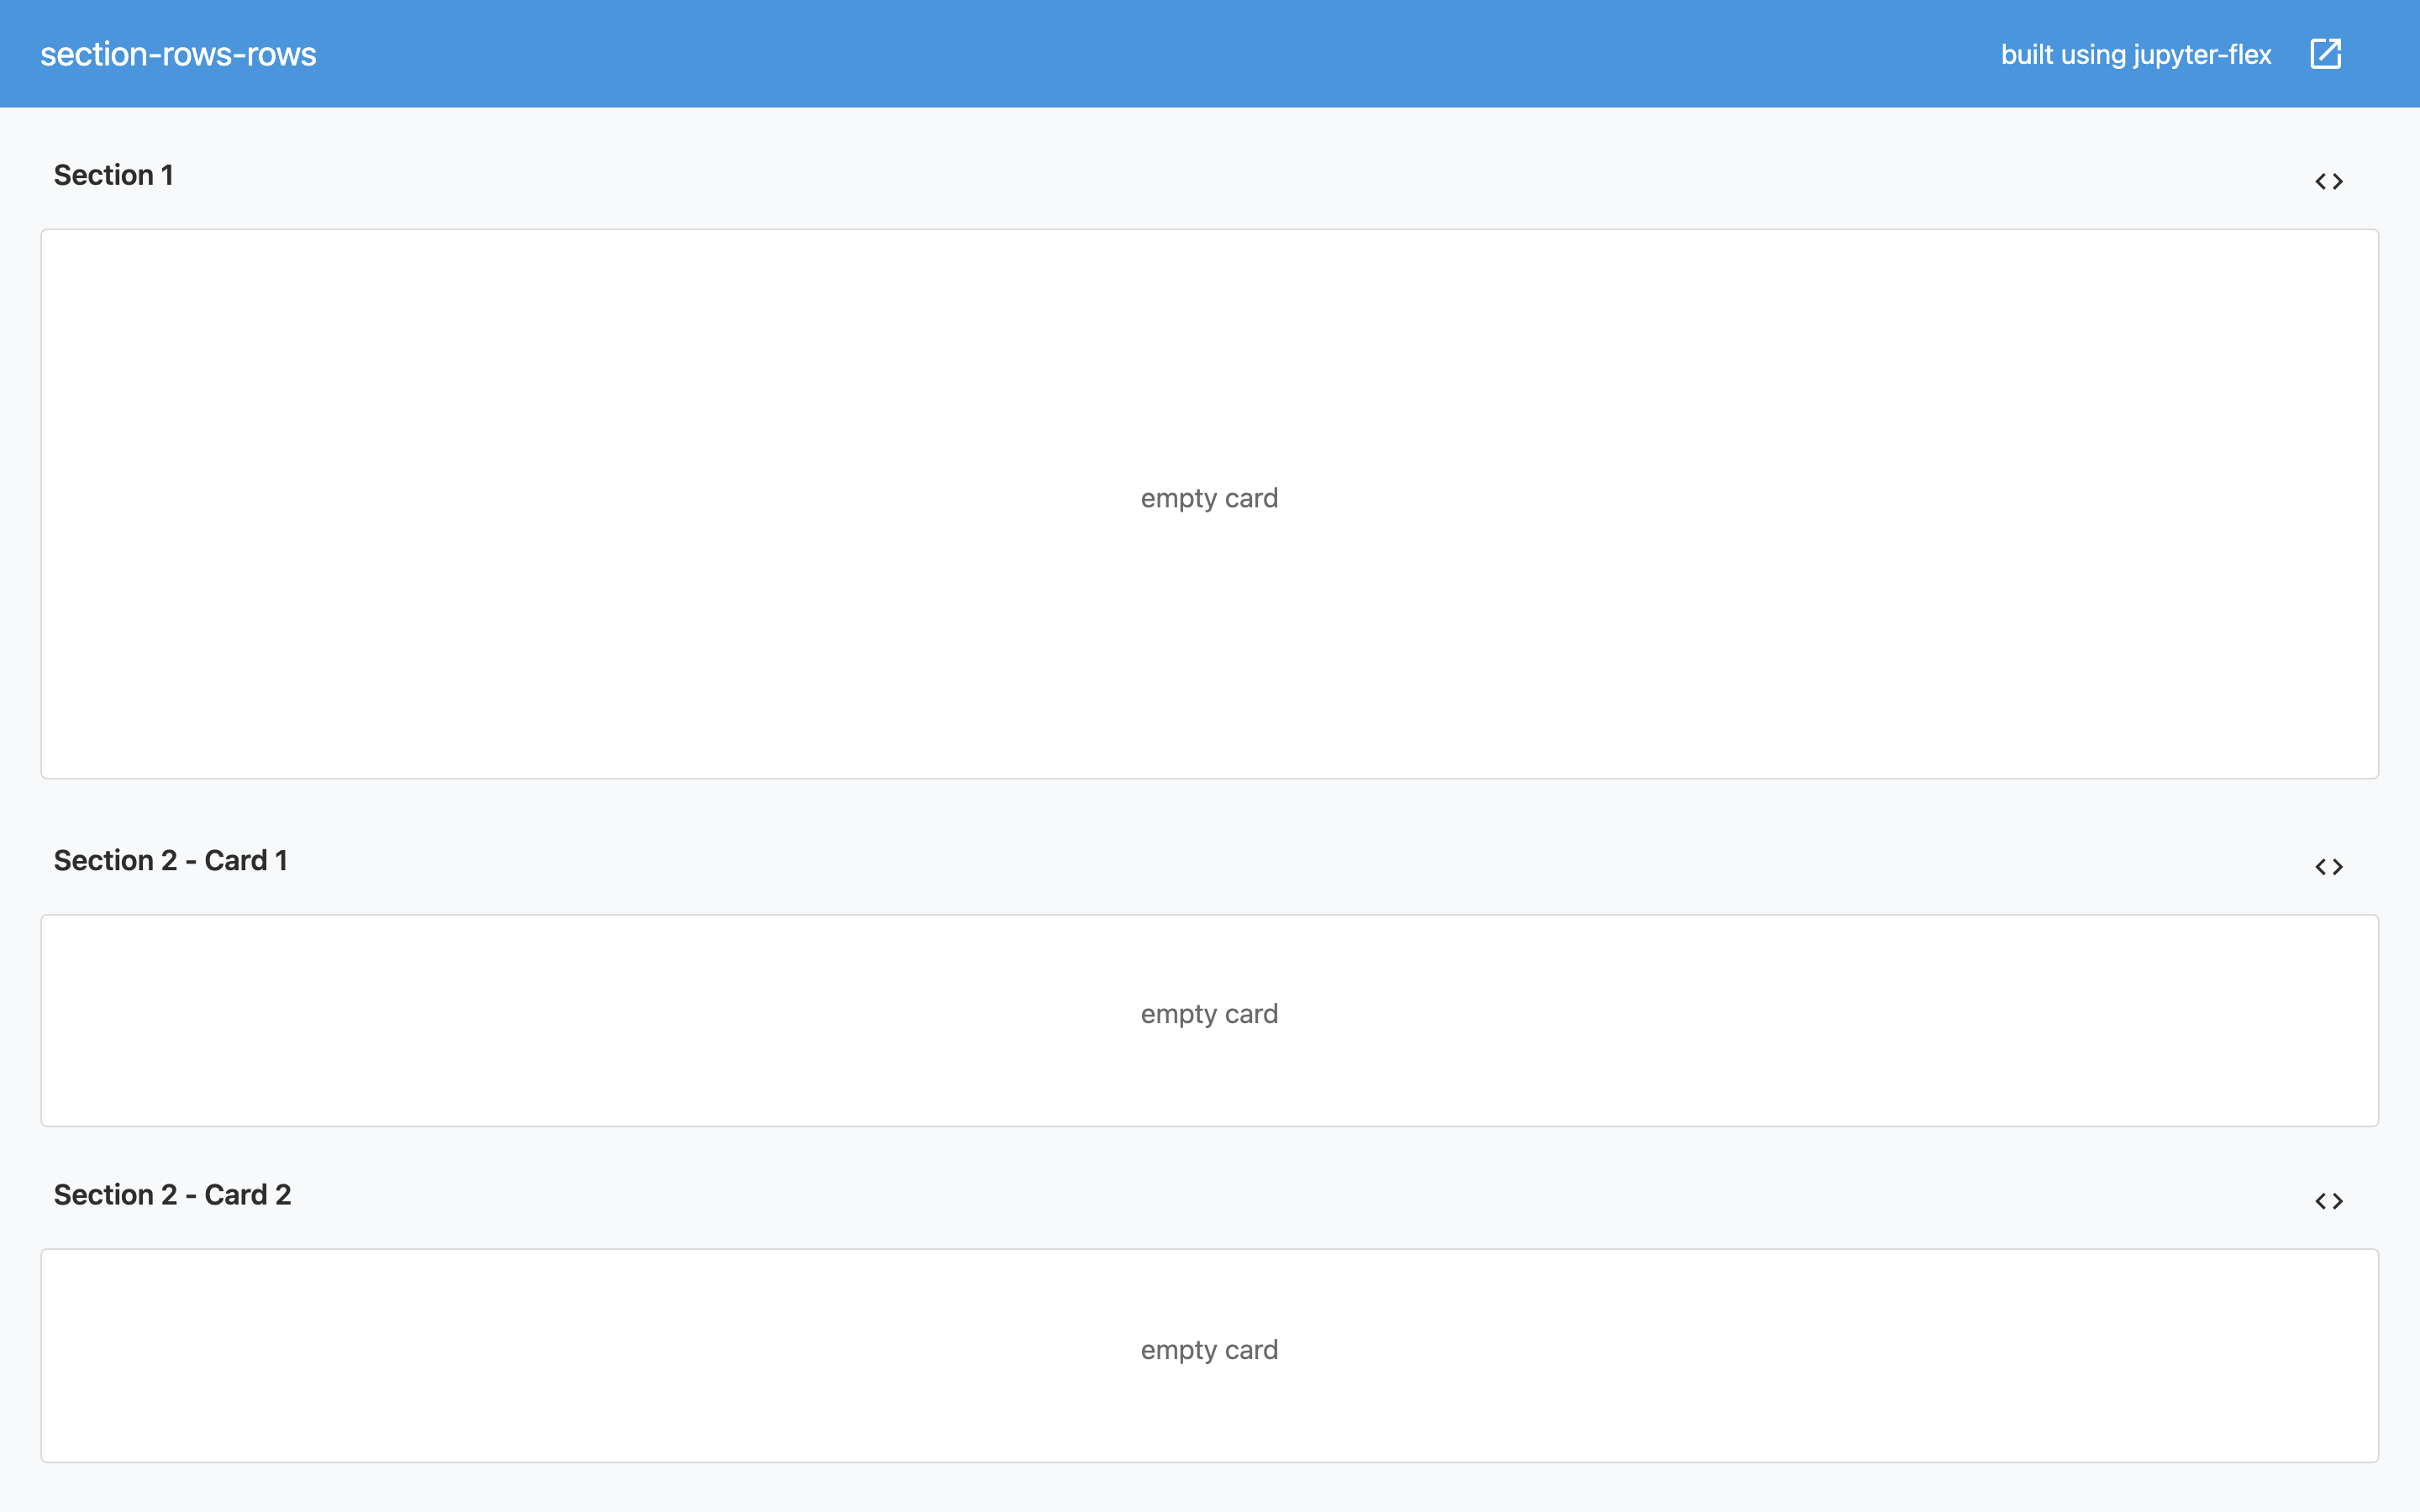Select the 'Section 2 - Card 2' heading
This screenshot has width=2420, height=1512.
tap(172, 1194)
